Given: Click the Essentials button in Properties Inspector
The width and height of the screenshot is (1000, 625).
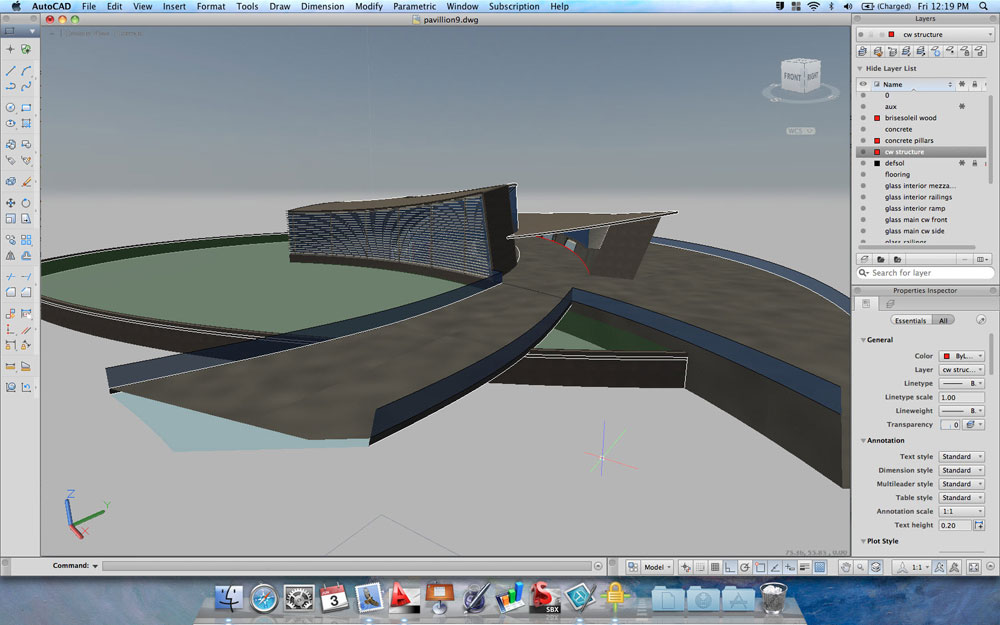Looking at the screenshot, I should click(x=911, y=320).
